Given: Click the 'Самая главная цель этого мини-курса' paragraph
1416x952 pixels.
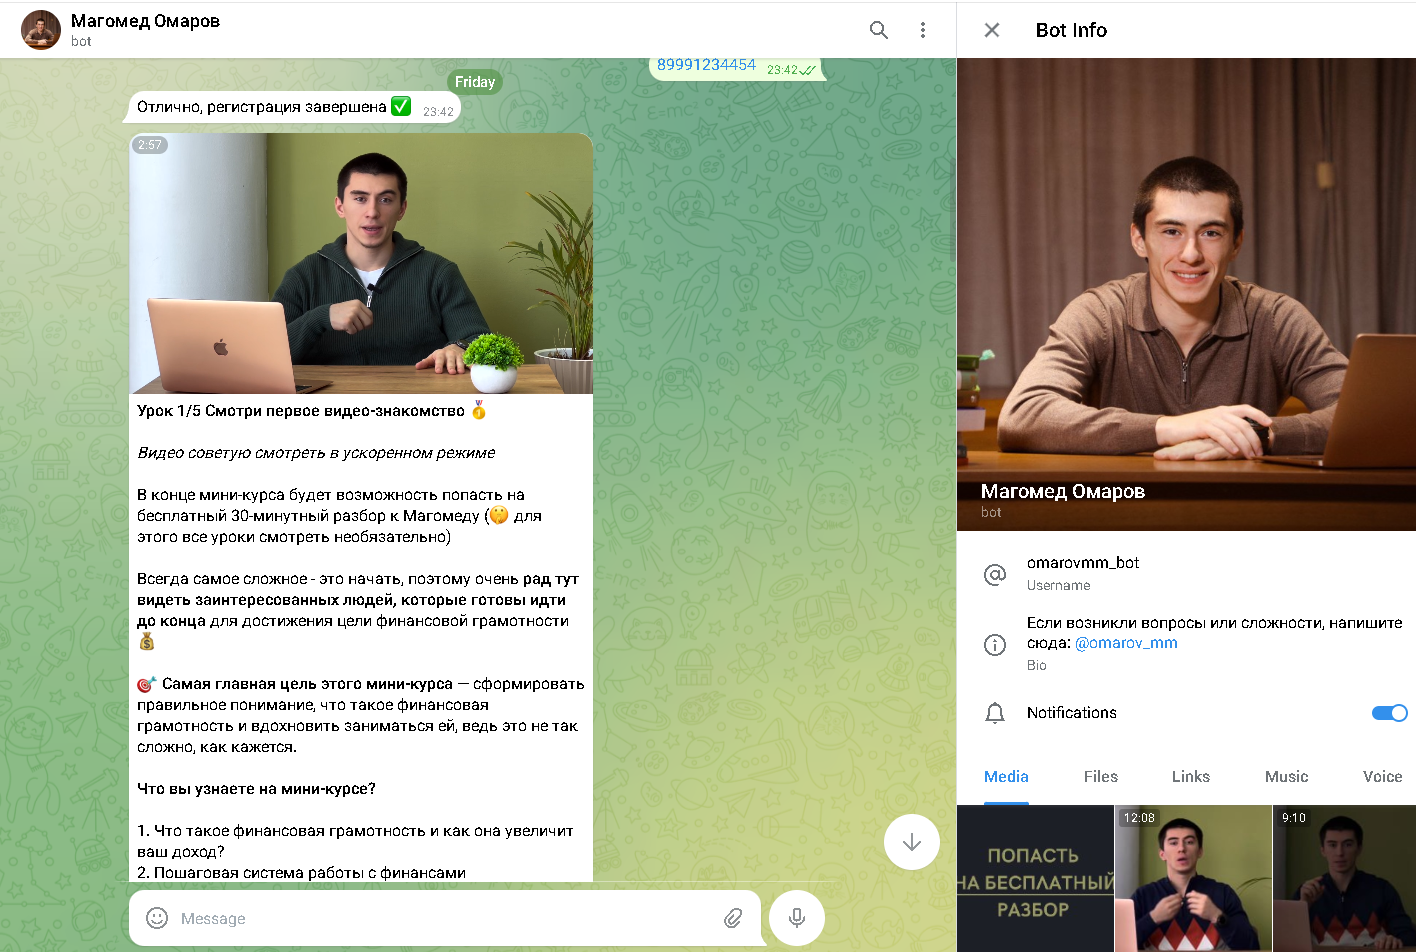Looking at the screenshot, I should [361, 715].
